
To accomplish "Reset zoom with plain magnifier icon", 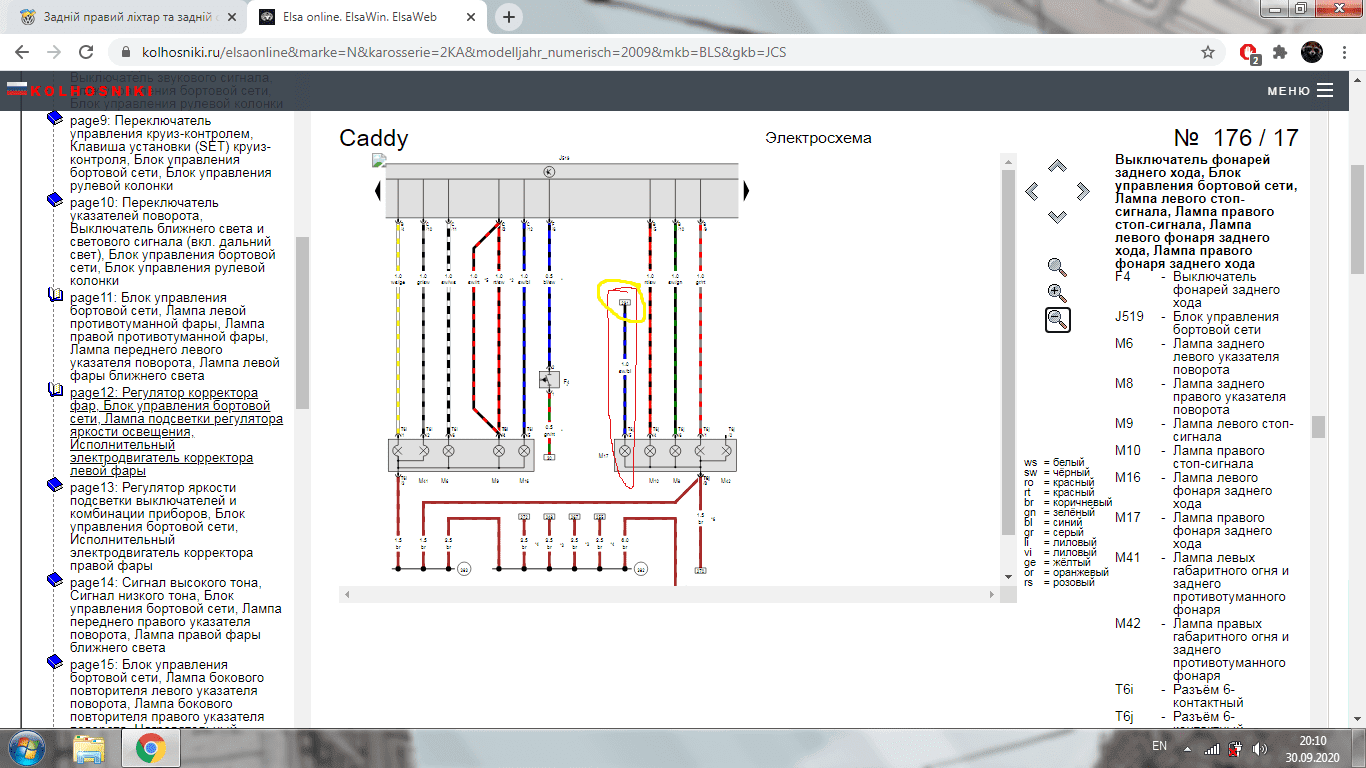I will coord(1057,267).
